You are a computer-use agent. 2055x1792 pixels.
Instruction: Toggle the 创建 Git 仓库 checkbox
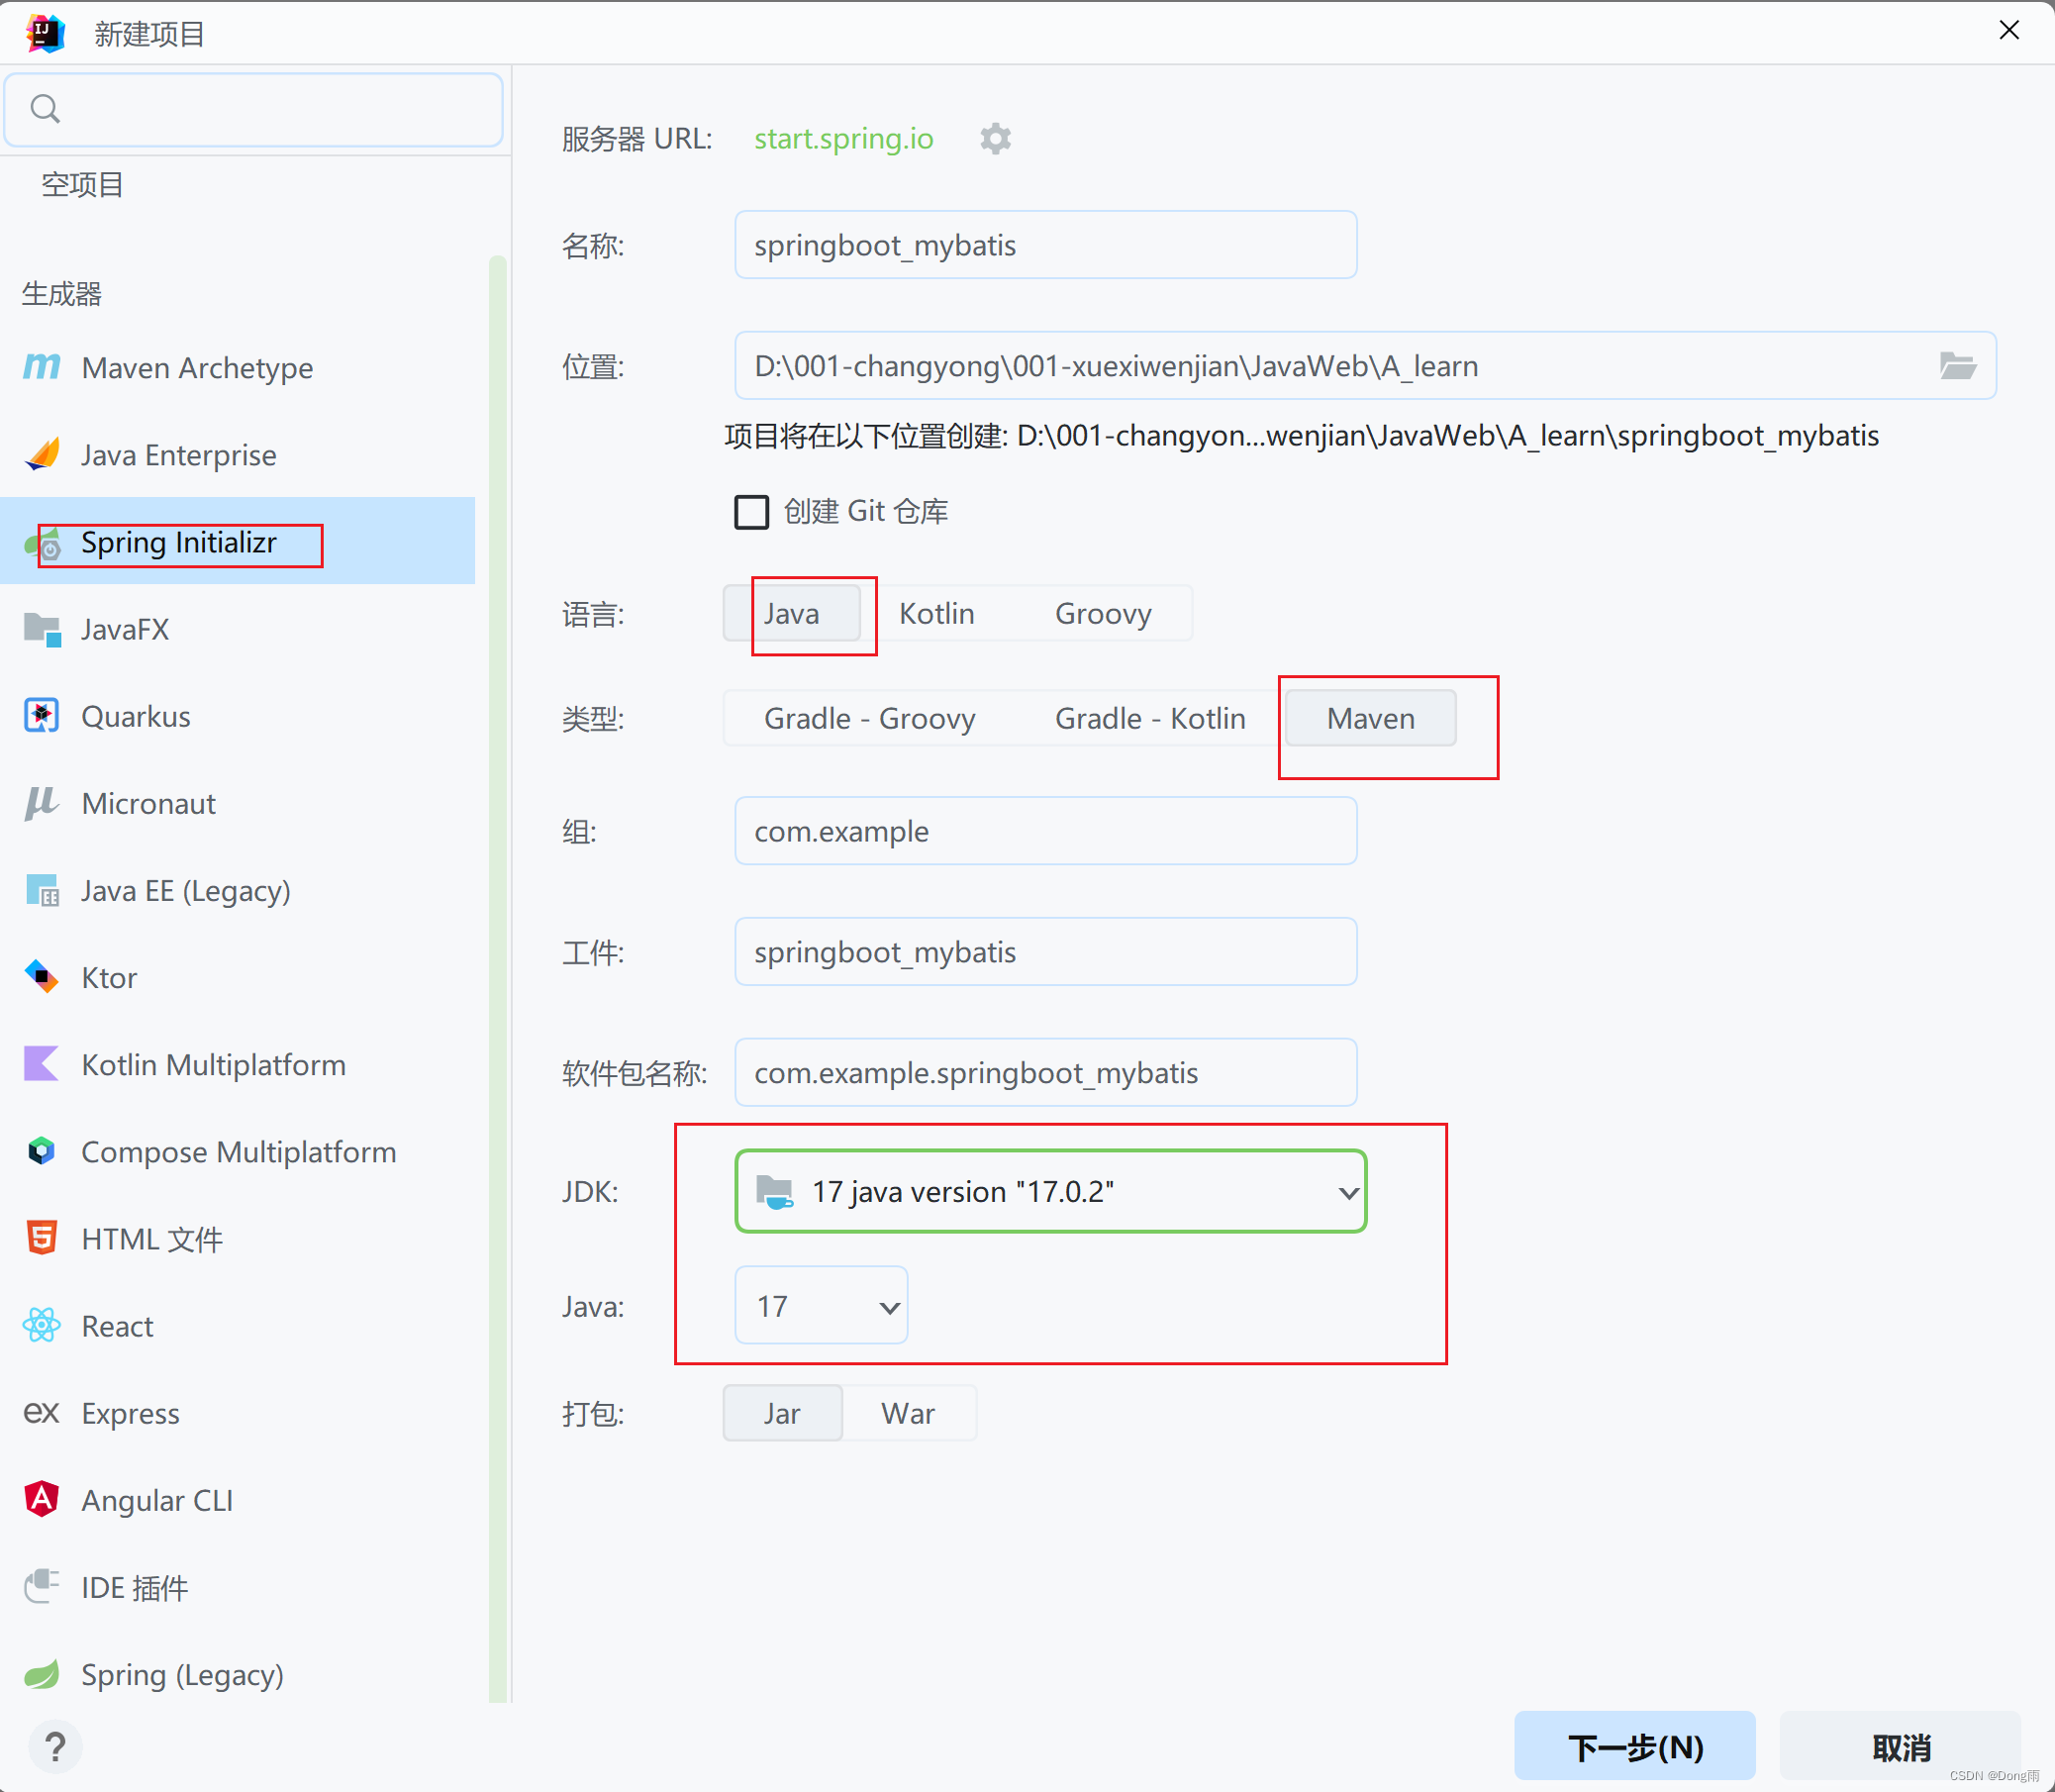749,511
